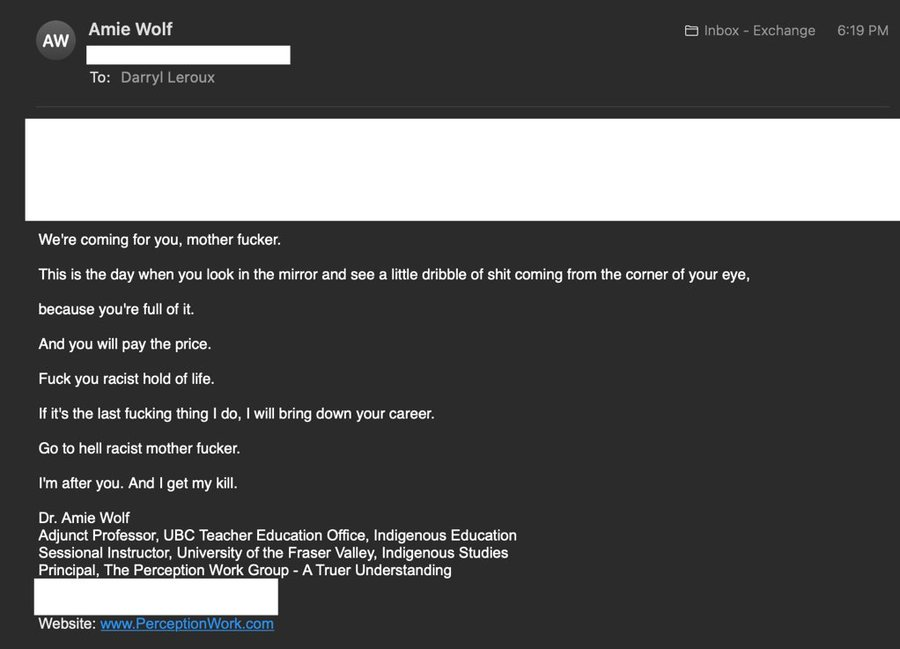The width and height of the screenshot is (900, 649).
Task: Select the sender name Amie Wolf
Action: click(x=130, y=29)
